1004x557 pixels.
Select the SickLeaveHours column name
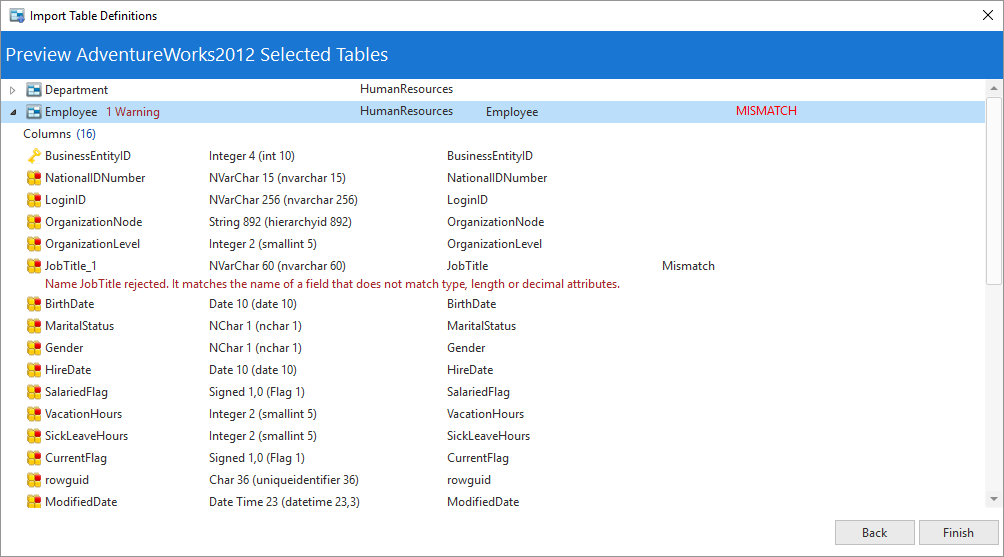click(x=86, y=436)
